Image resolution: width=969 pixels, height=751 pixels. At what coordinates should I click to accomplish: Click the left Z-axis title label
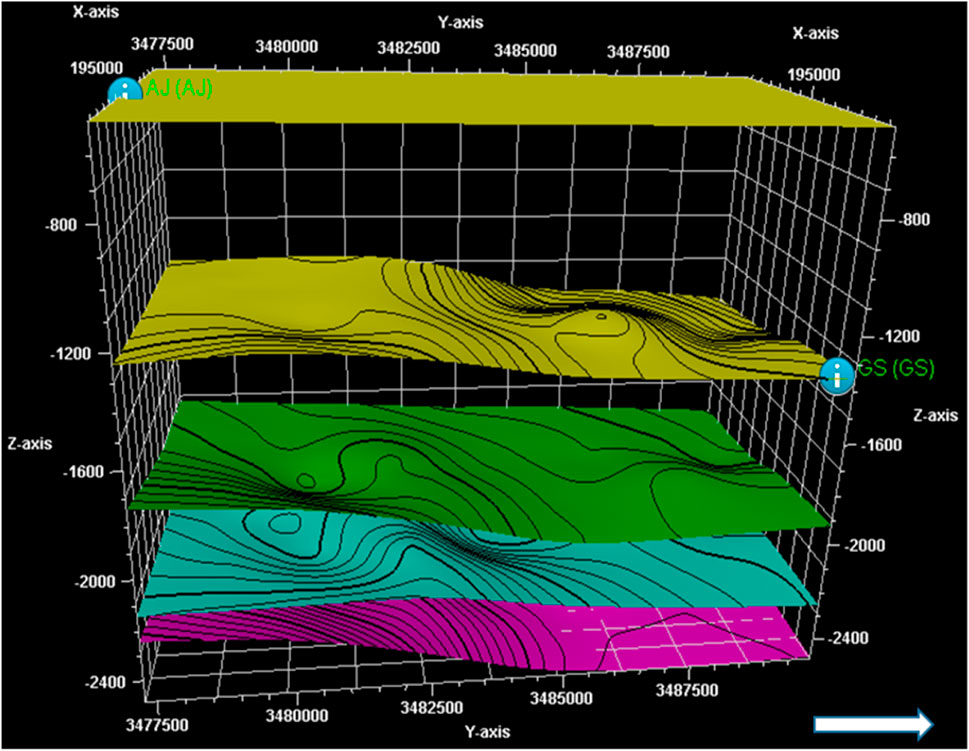30,444
